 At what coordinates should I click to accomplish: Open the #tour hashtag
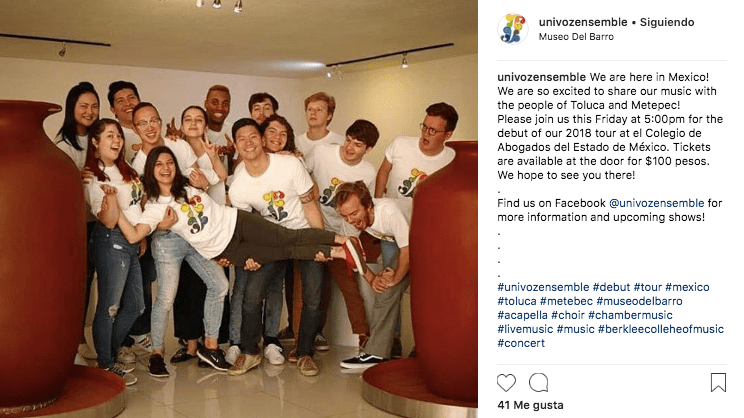tap(647, 287)
